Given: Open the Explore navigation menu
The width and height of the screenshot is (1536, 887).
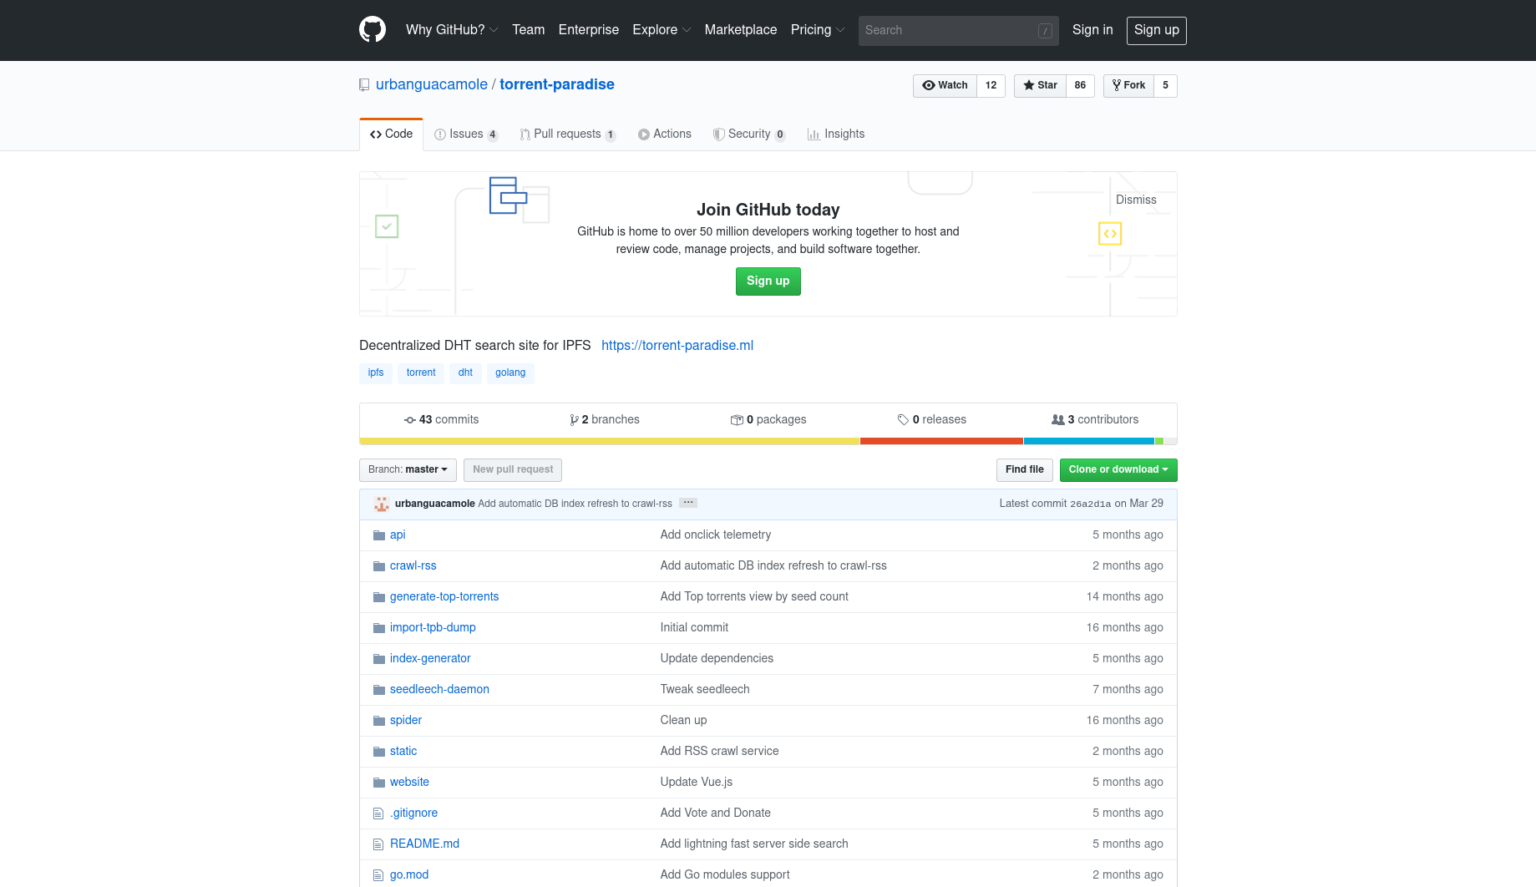Looking at the screenshot, I should 655,30.
